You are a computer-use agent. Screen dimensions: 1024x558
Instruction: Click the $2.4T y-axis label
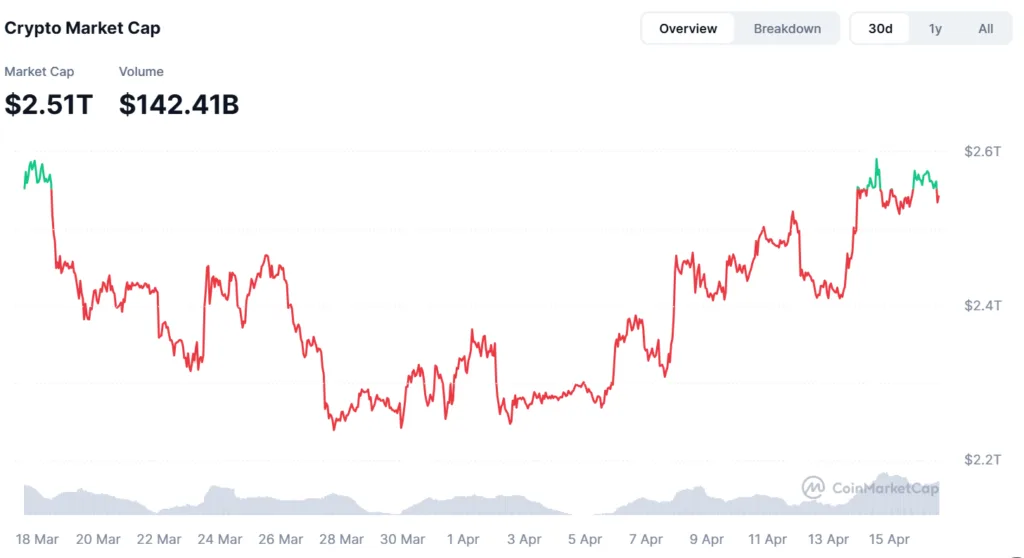click(x=982, y=305)
